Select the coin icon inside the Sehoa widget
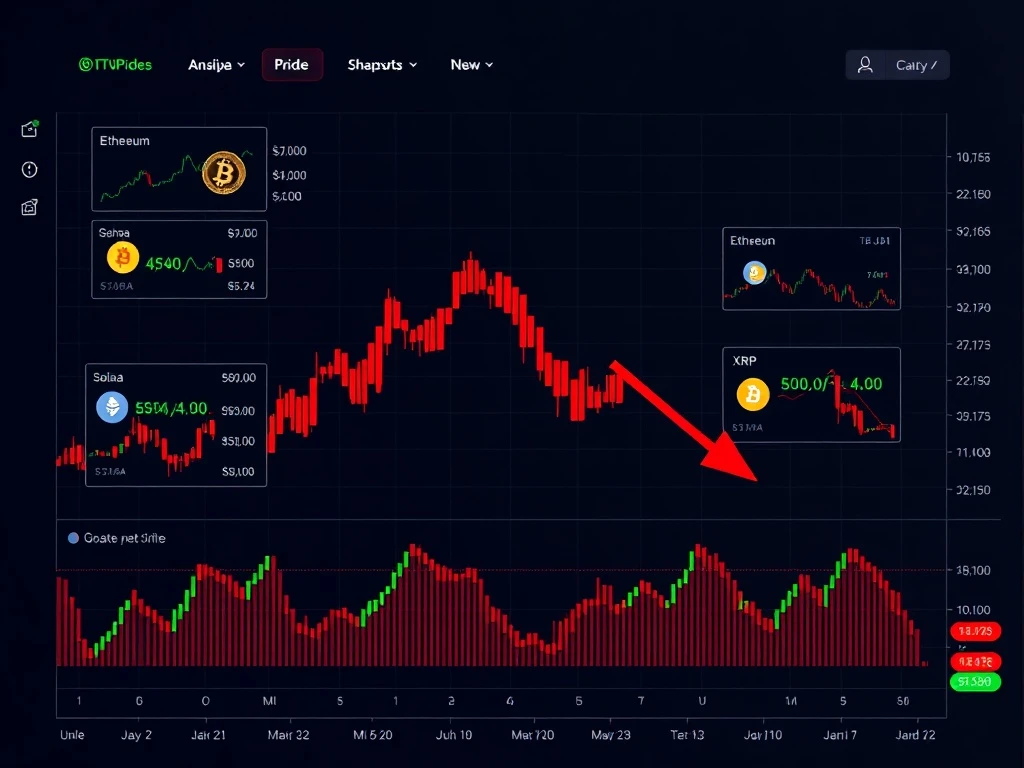The image size is (1024, 768). (122, 259)
